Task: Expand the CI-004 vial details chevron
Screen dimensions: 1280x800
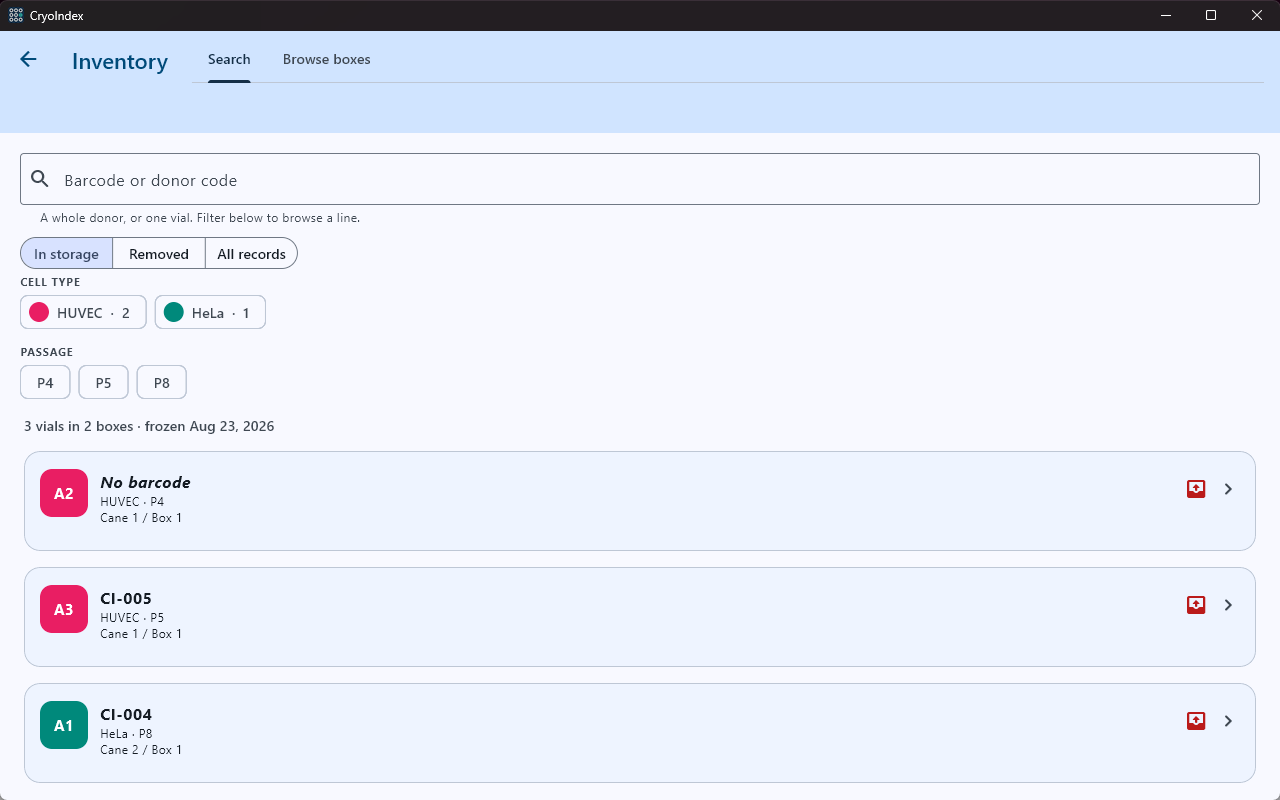Action: click(x=1229, y=721)
